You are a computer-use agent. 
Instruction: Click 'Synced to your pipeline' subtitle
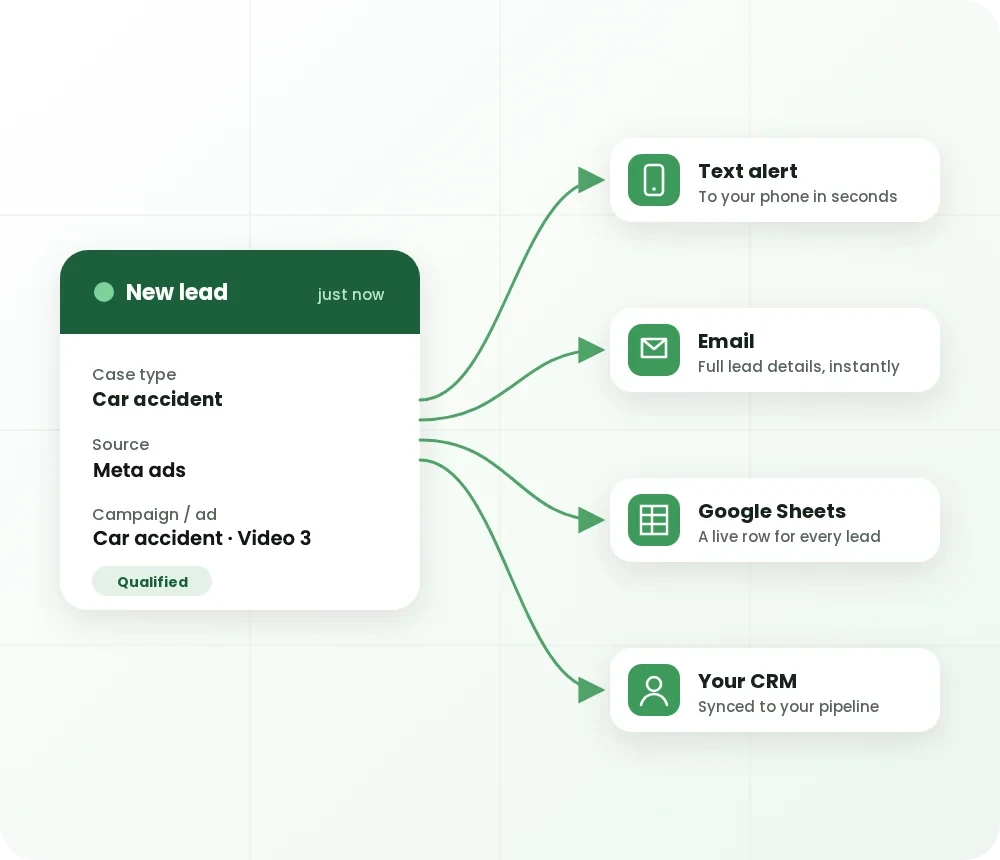[788, 706]
